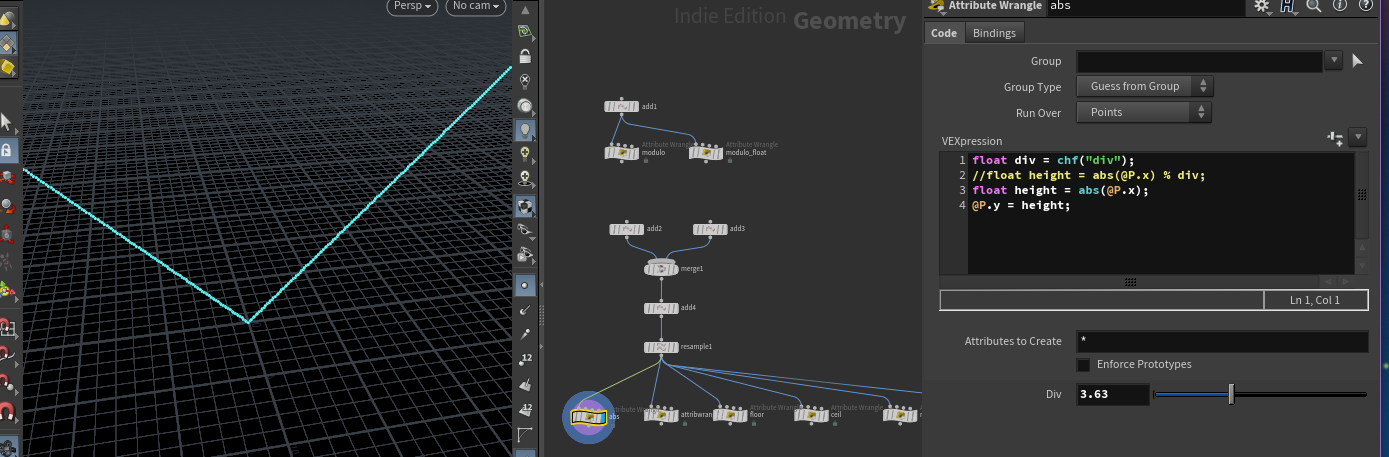This screenshot has height=457, width=1389.
Task: Click the add2 node
Action: click(627, 229)
